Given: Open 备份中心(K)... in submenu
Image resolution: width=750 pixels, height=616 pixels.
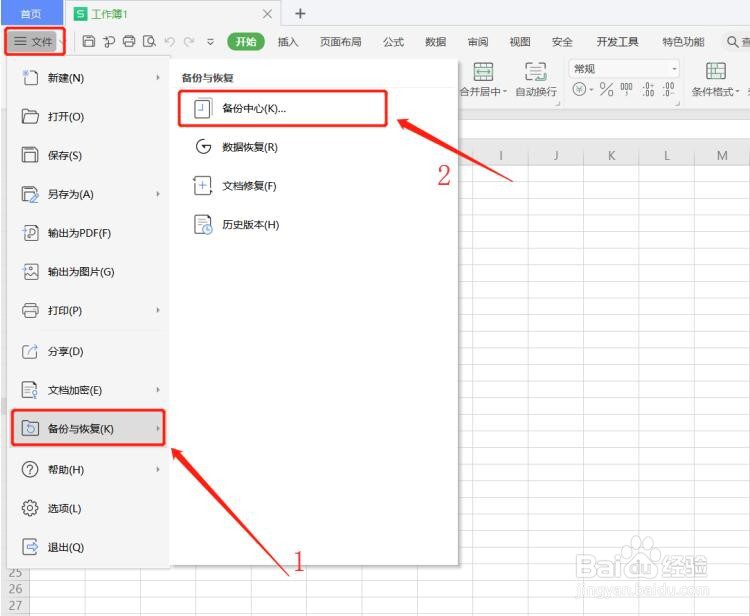Looking at the screenshot, I should (282, 109).
